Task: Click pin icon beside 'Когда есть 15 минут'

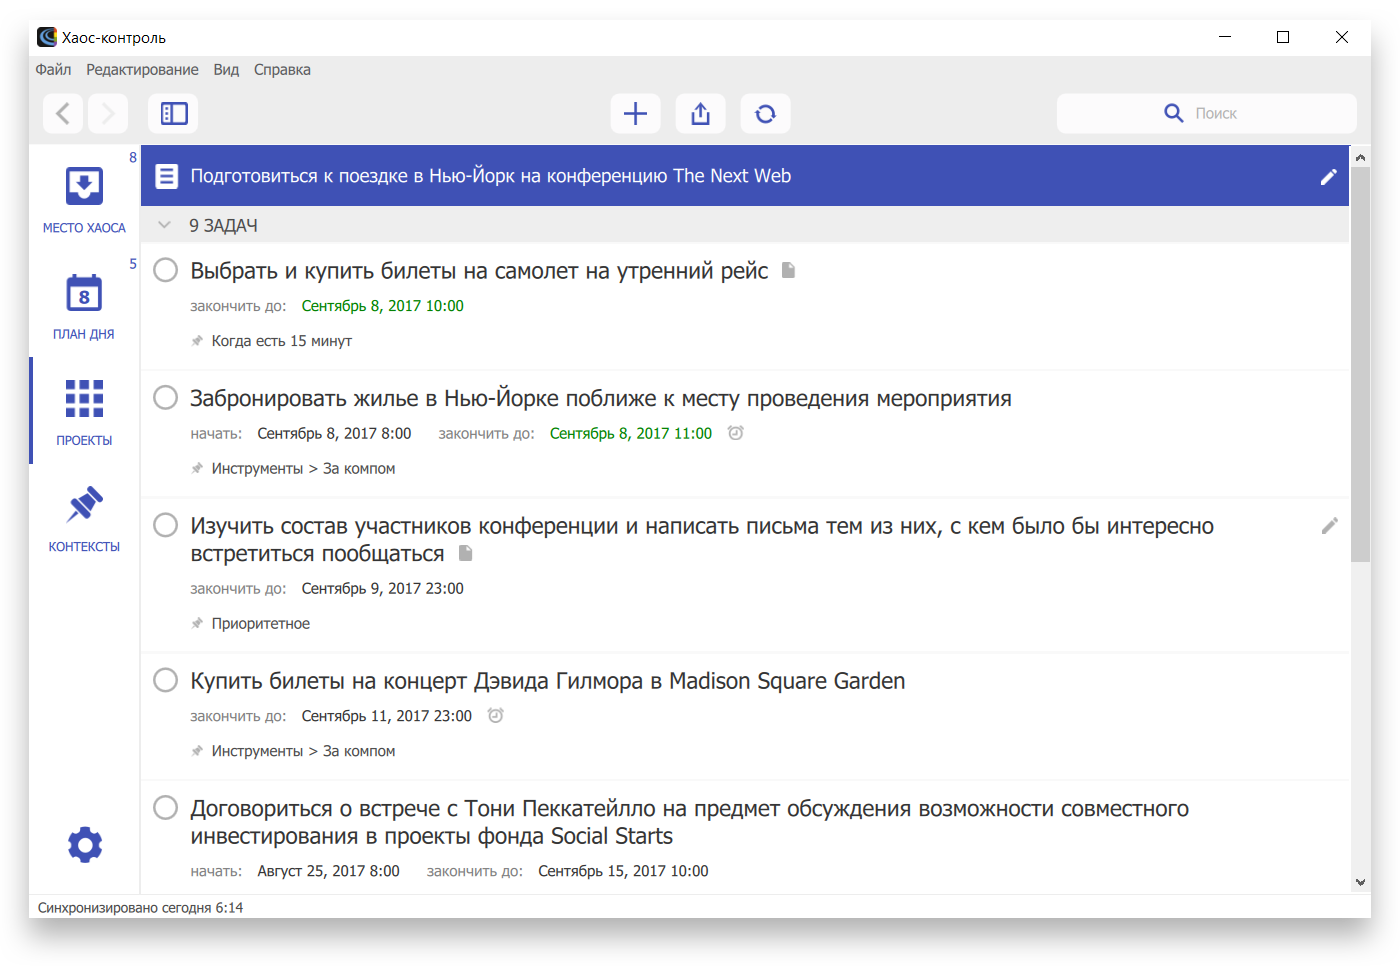Action: pyautogui.click(x=197, y=341)
